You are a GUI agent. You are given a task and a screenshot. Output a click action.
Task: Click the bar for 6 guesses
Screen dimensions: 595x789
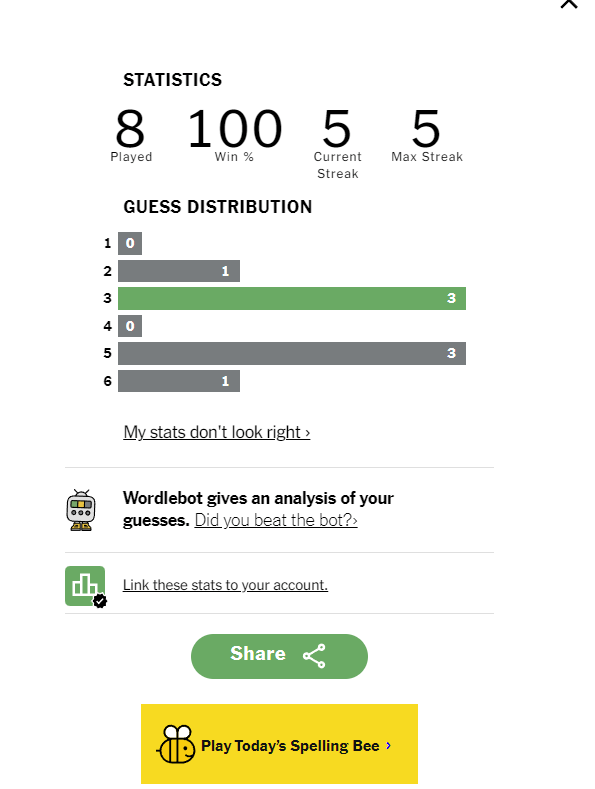(179, 381)
